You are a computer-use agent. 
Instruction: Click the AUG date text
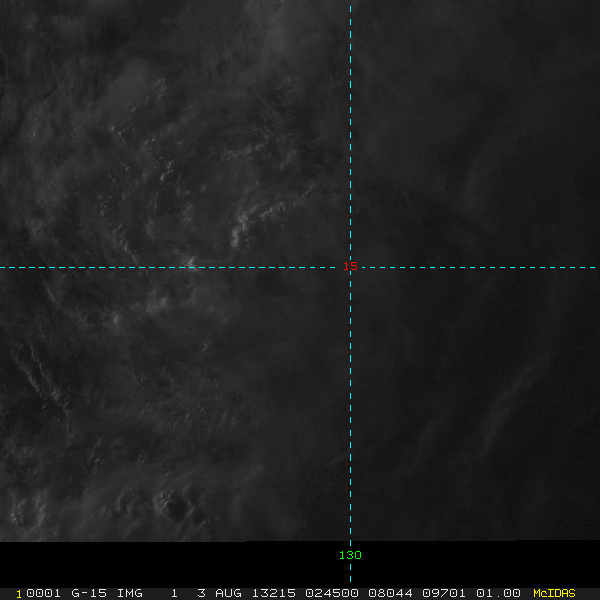[x=228, y=593]
